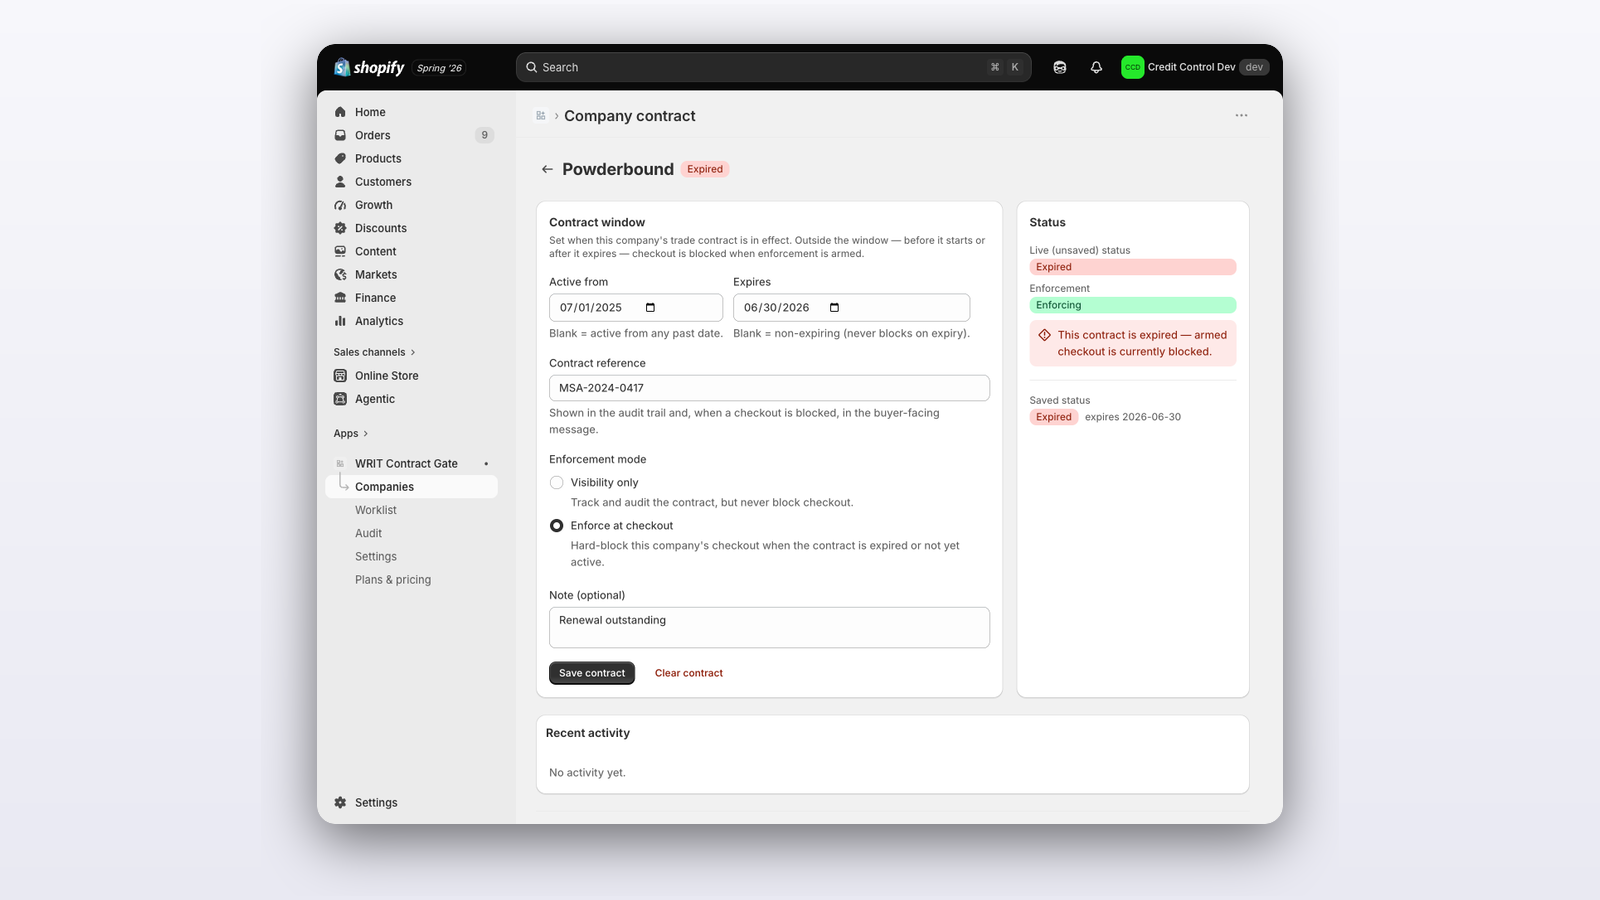Go back with the arrow beside Powderbound

tap(547, 169)
